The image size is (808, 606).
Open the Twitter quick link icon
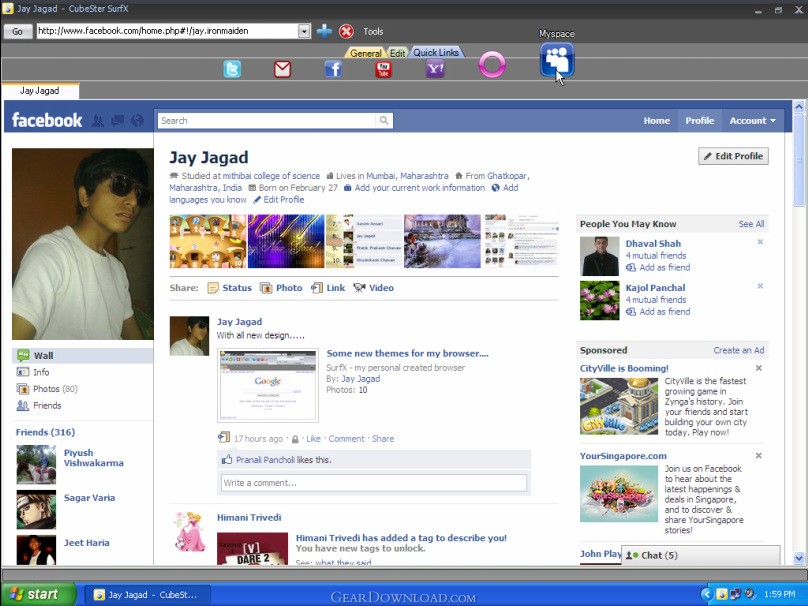(232, 69)
